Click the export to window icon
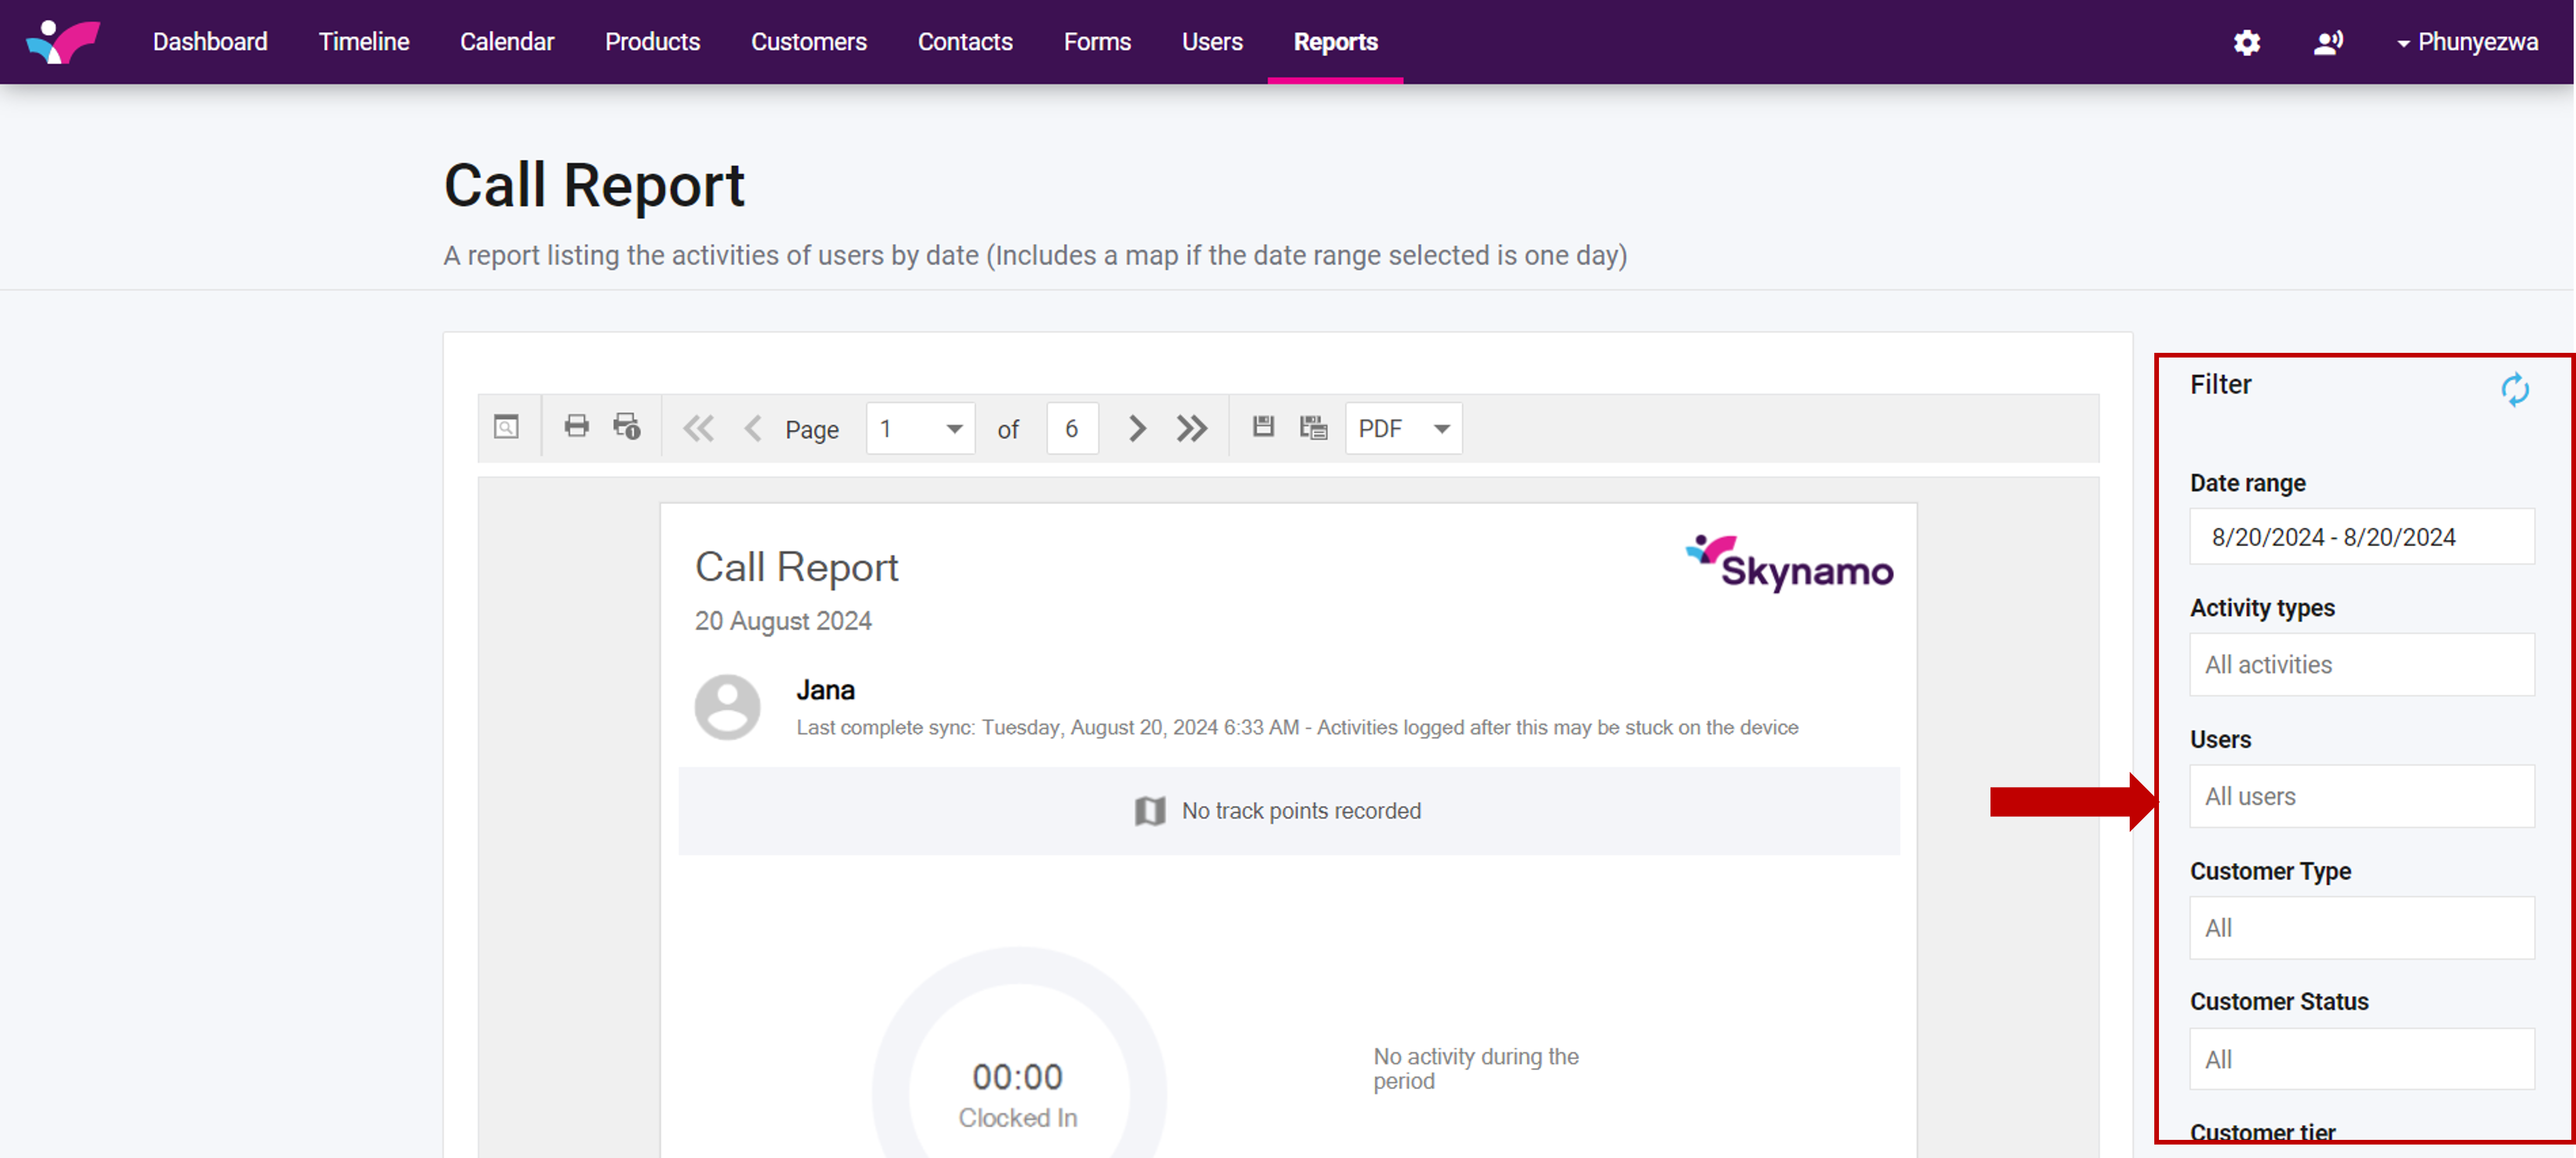Viewport: 2576px width, 1158px height. (x=1313, y=427)
